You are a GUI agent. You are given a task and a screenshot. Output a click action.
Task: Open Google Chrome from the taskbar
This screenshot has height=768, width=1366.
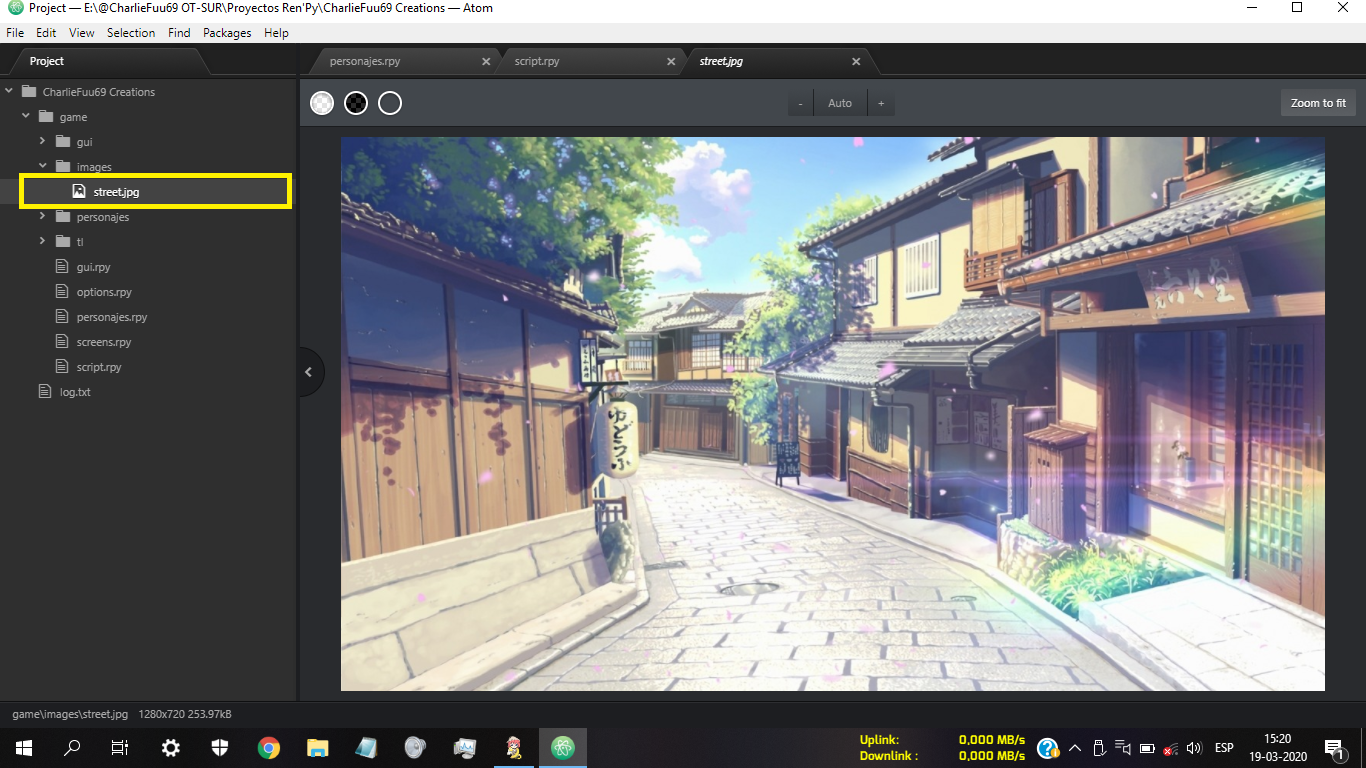click(268, 747)
